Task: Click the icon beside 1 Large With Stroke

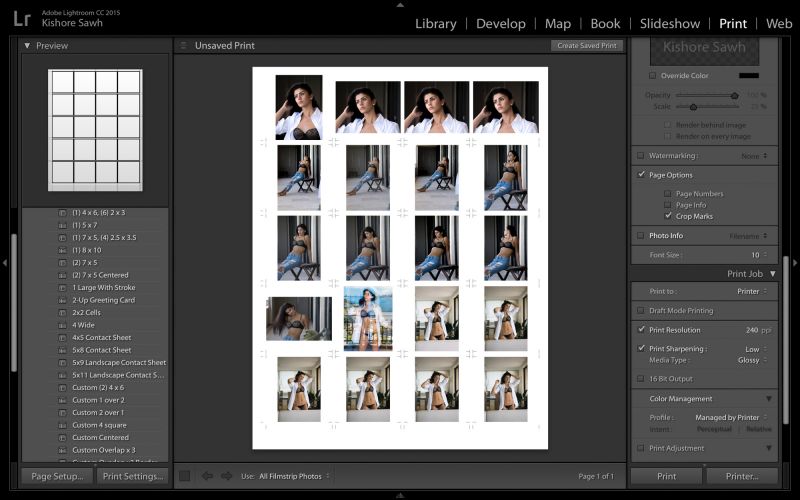Action: point(62,288)
